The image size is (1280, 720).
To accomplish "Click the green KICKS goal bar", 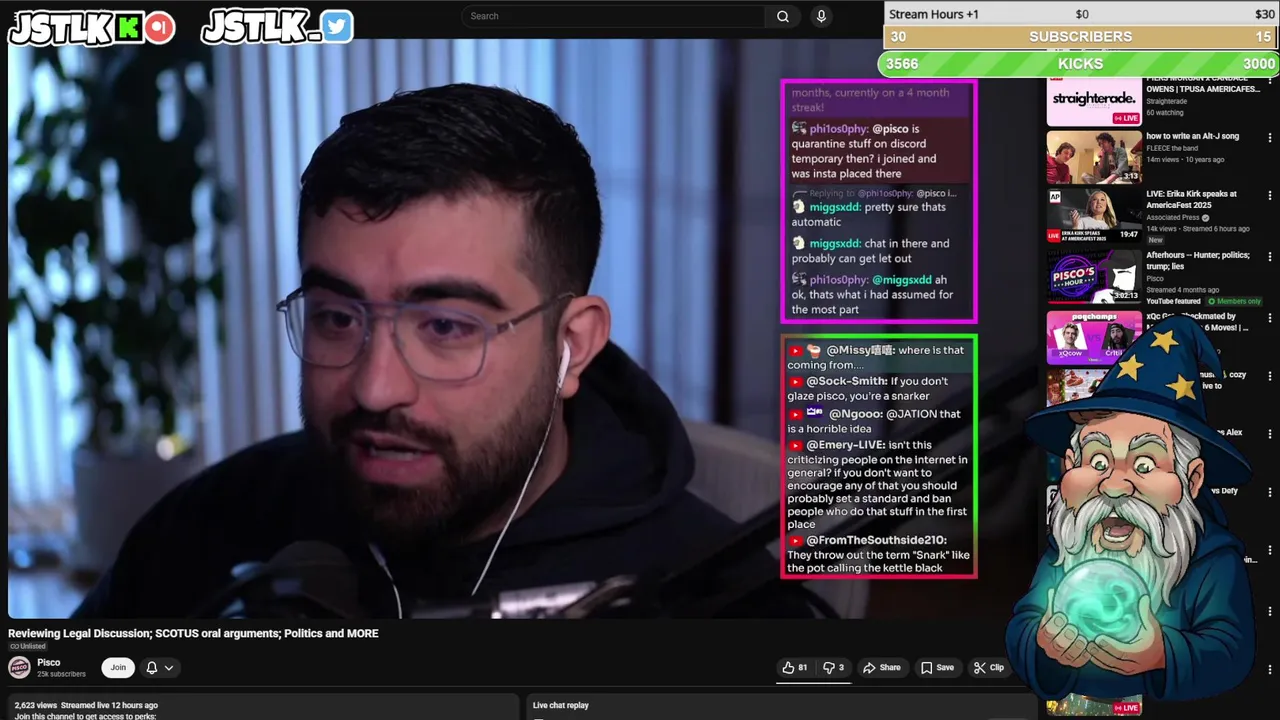I will (1080, 63).
